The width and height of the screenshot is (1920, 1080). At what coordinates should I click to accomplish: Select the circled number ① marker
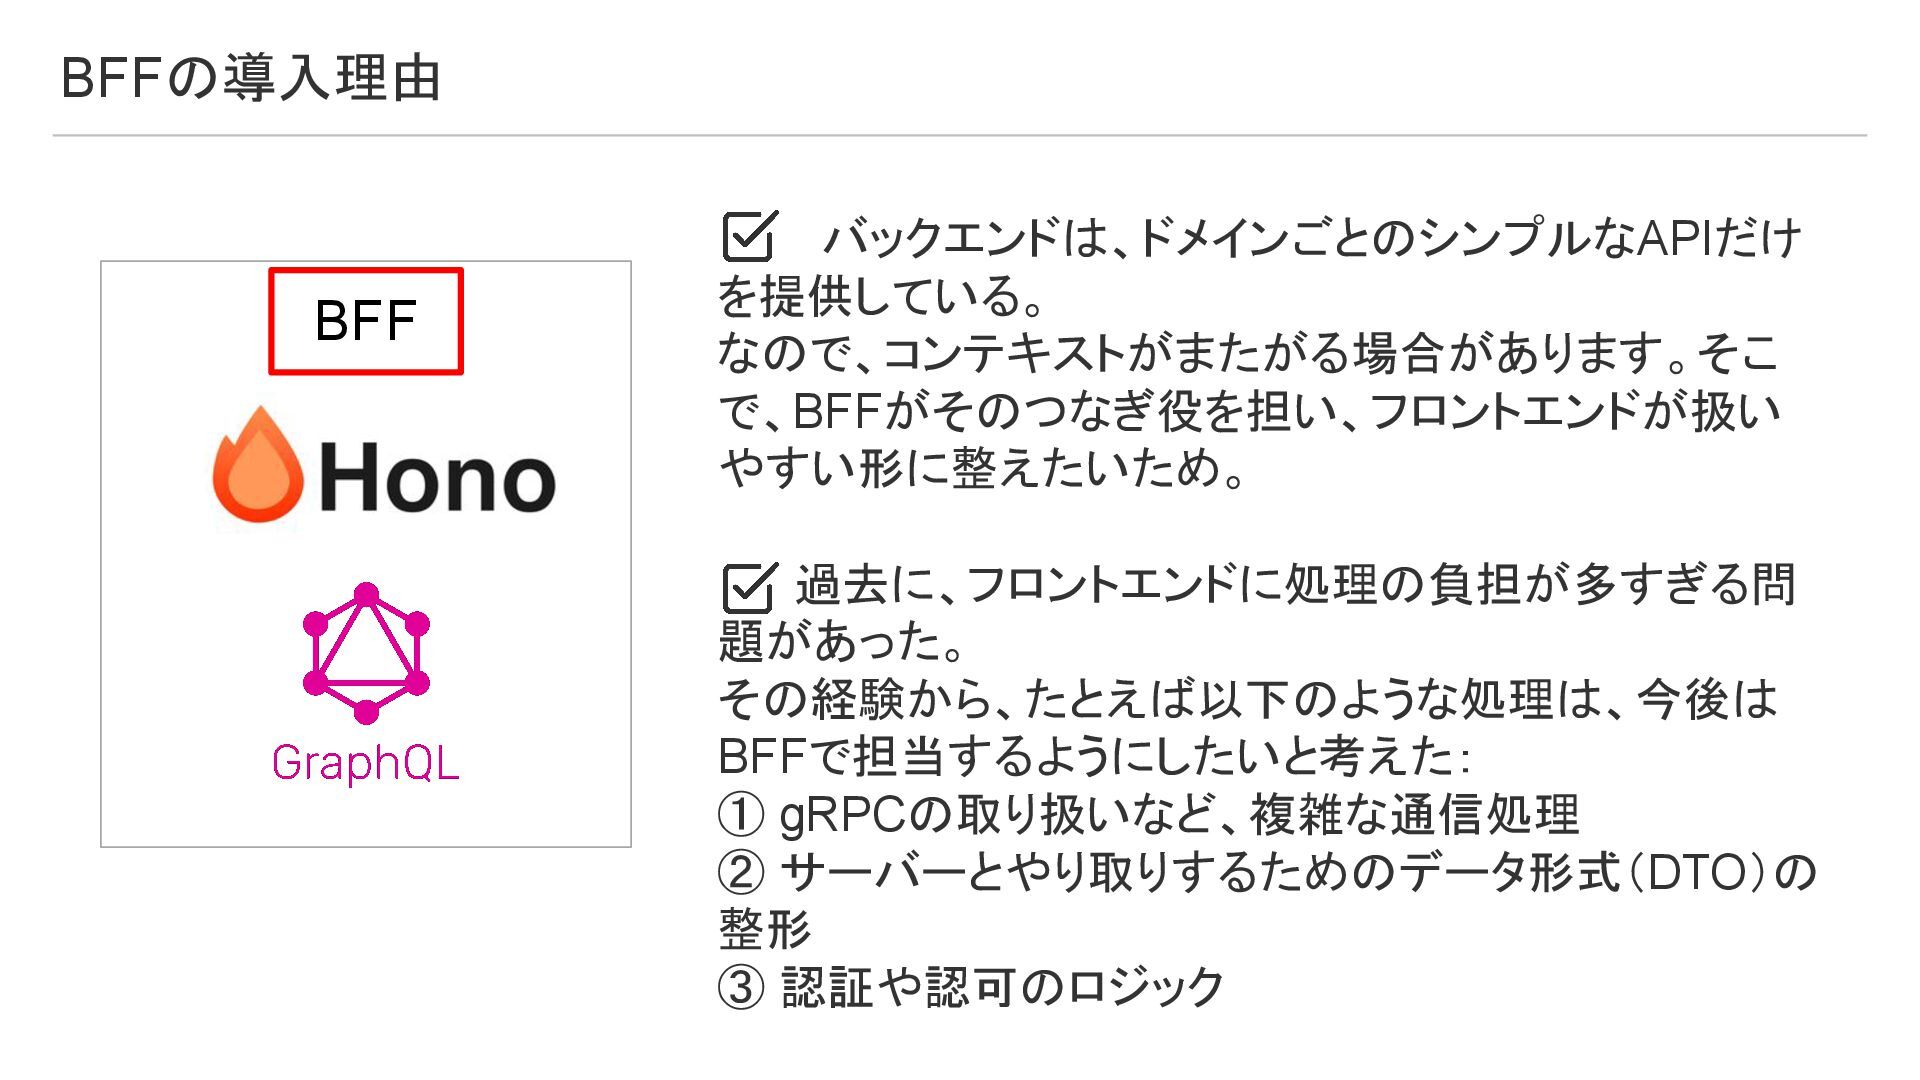pyautogui.click(x=741, y=815)
